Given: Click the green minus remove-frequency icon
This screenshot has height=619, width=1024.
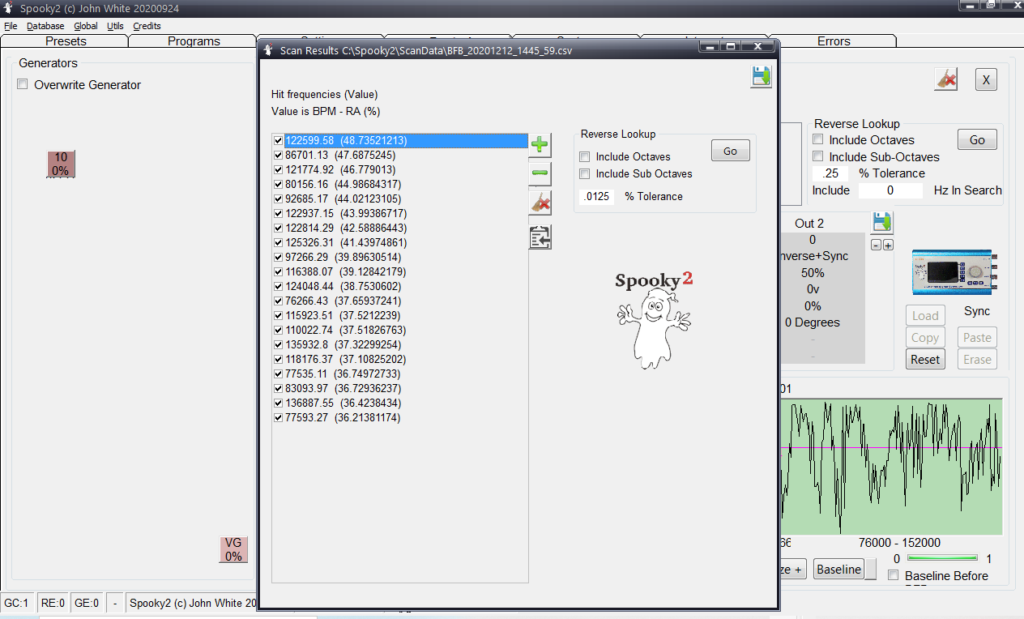Looking at the screenshot, I should click(x=540, y=173).
